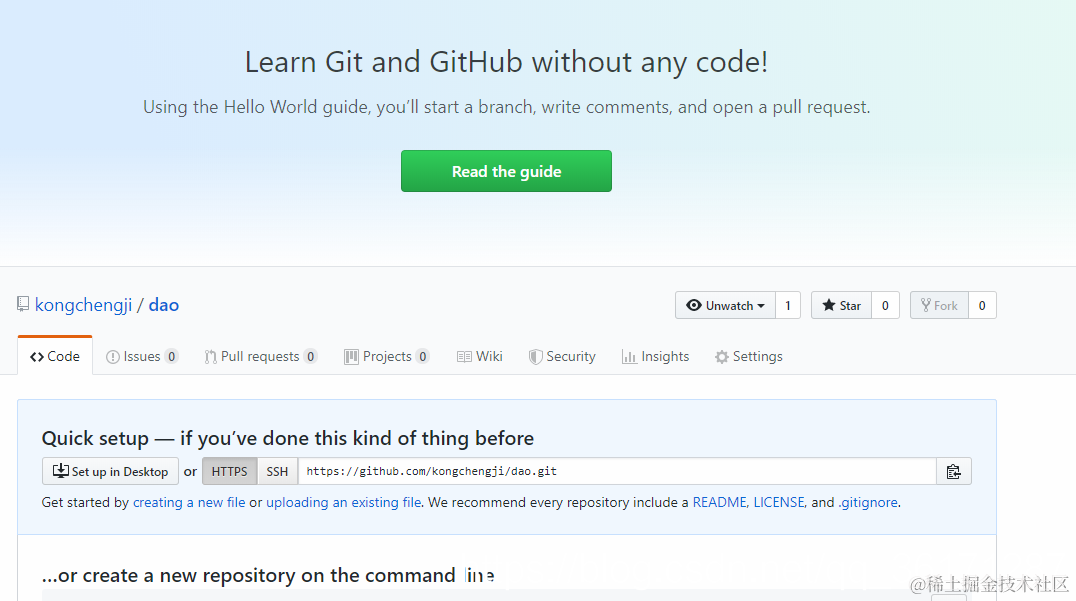Image resolution: width=1076 pixels, height=601 pixels.
Task: Click the create a new repository heading
Action: pos(268,575)
